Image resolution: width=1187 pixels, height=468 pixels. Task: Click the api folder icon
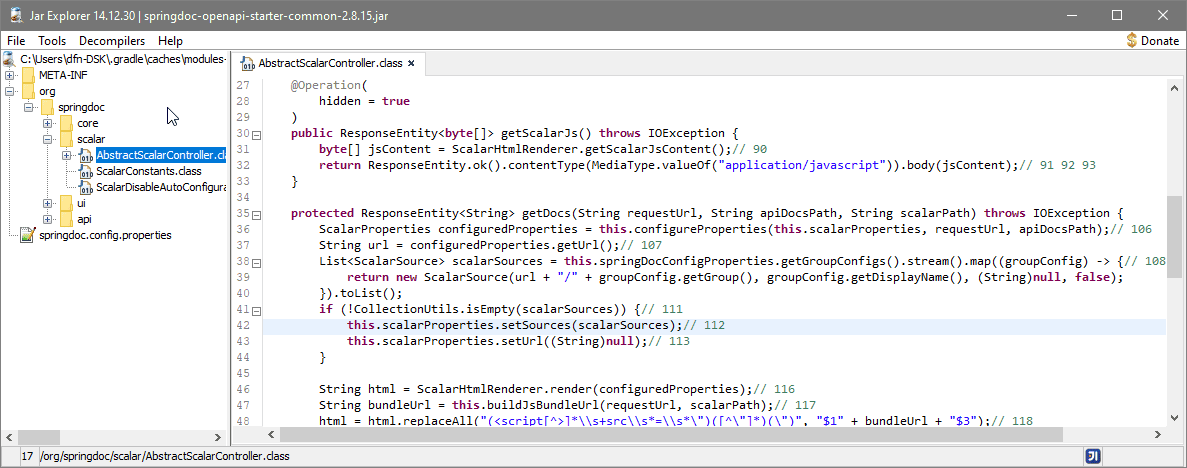tap(66, 219)
